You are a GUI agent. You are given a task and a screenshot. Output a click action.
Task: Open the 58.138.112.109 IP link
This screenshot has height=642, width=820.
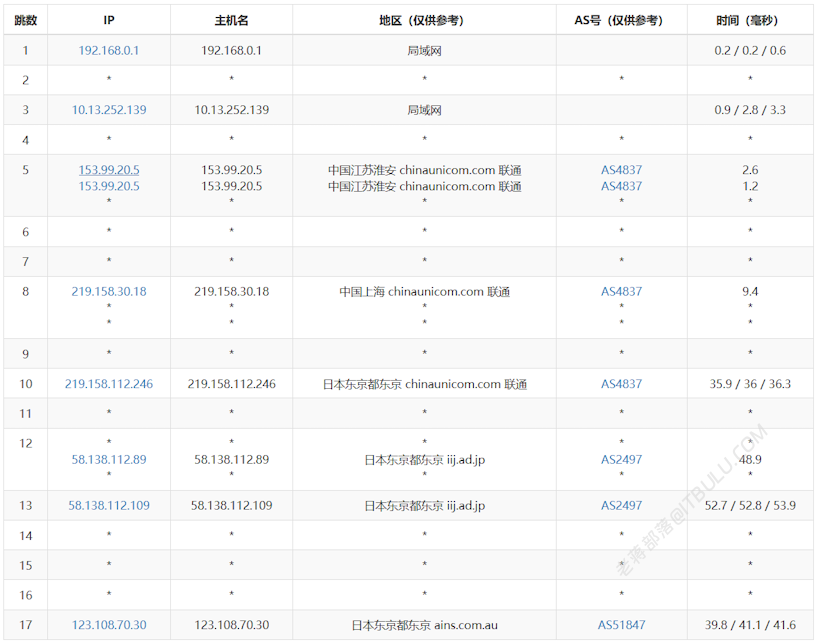(x=109, y=506)
